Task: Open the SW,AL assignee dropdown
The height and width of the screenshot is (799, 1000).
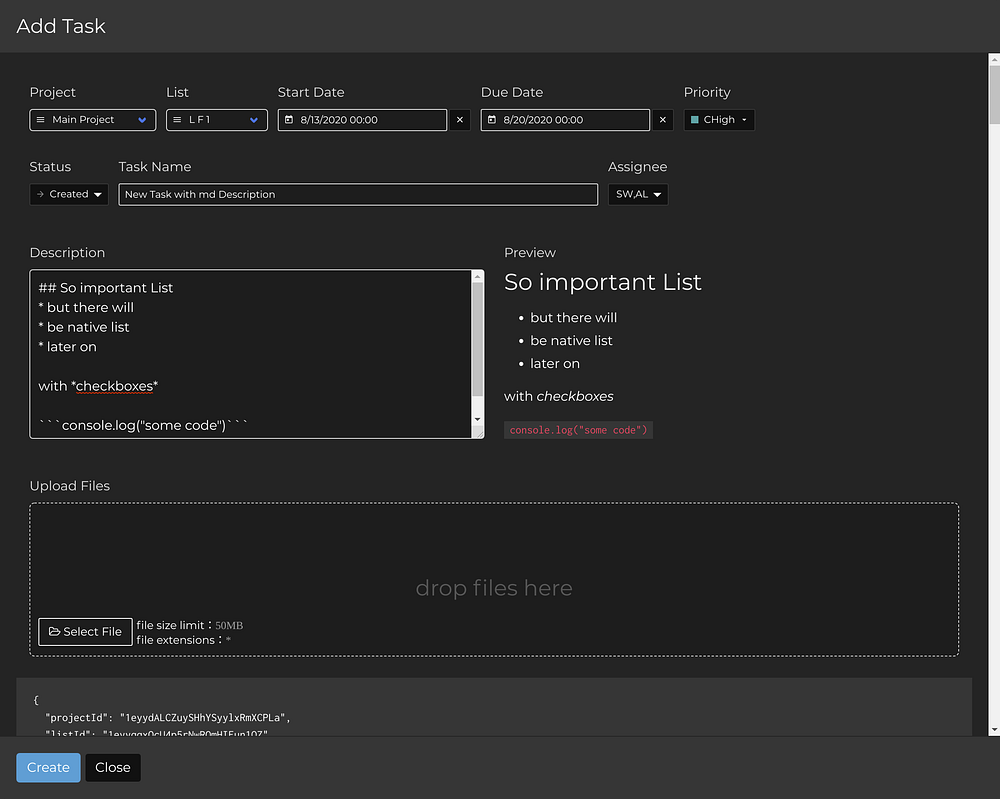Action: pos(638,194)
